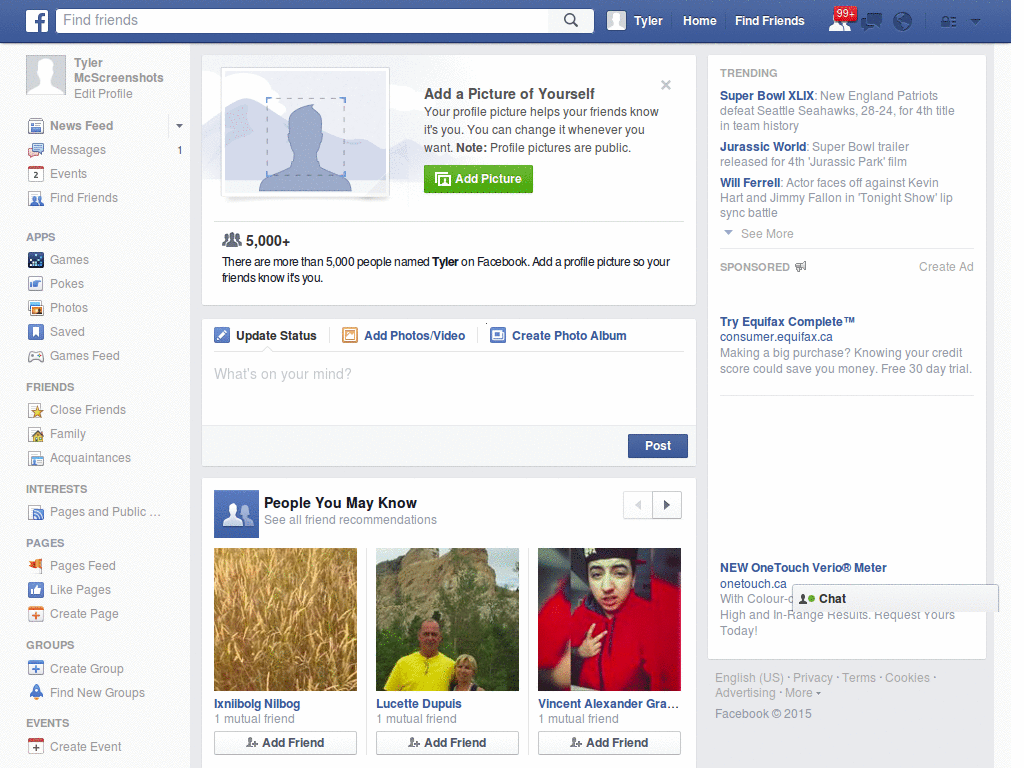
Task: Click Find New Groups icon
Action: point(36,692)
